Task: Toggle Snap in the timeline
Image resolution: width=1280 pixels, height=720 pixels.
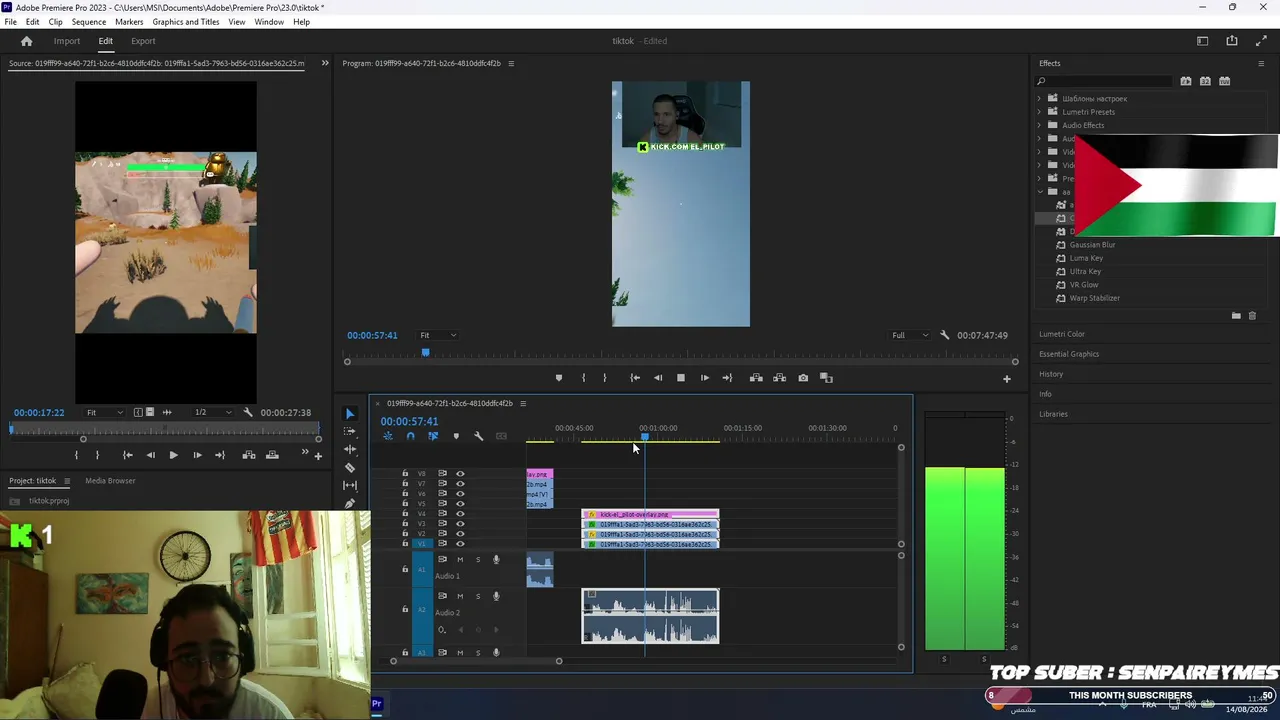Action: coord(410,436)
